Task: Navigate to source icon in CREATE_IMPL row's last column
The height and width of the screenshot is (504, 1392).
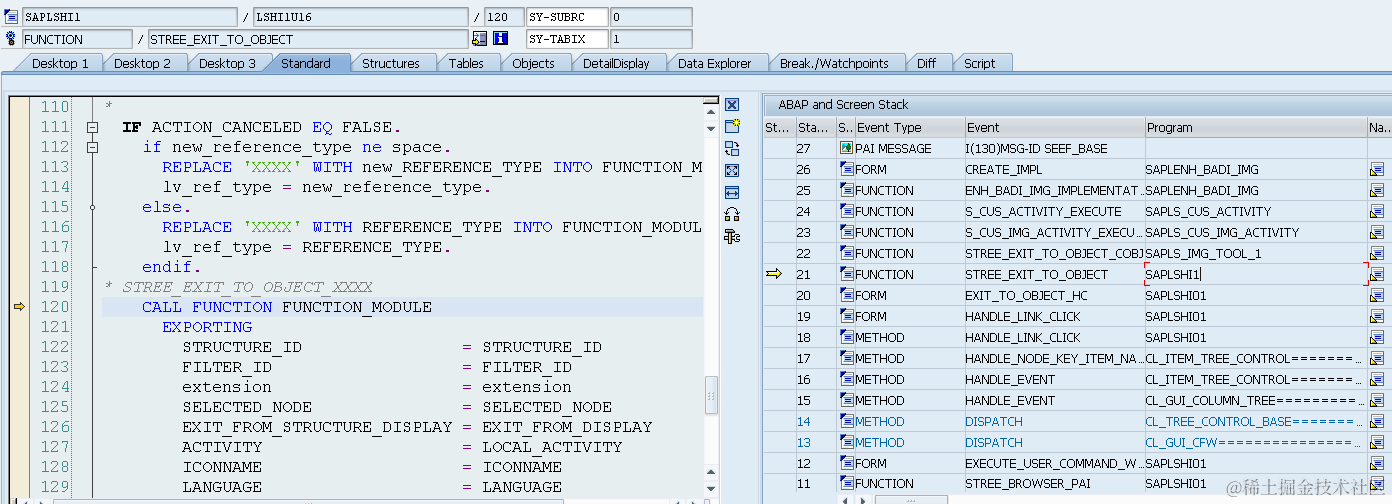Action: coord(1377,169)
